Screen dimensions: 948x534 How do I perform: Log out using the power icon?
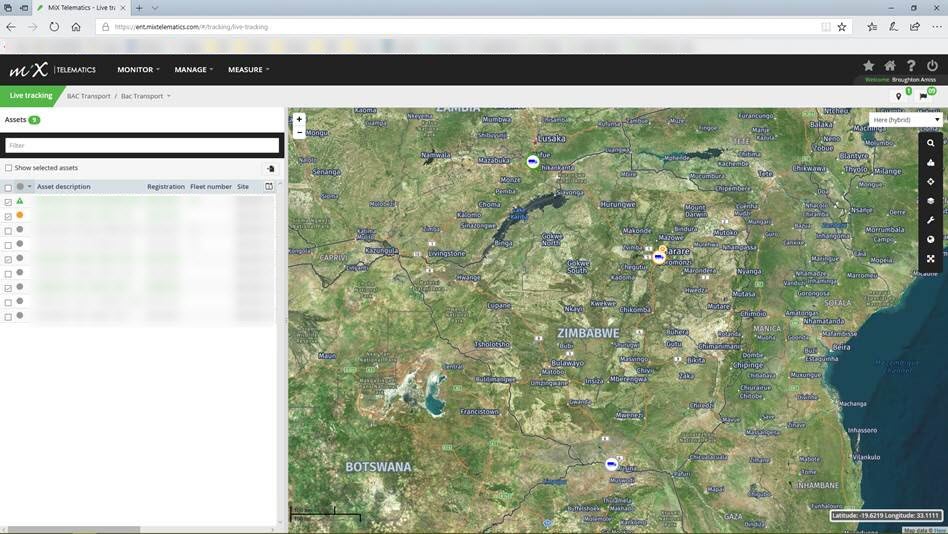tap(932, 65)
